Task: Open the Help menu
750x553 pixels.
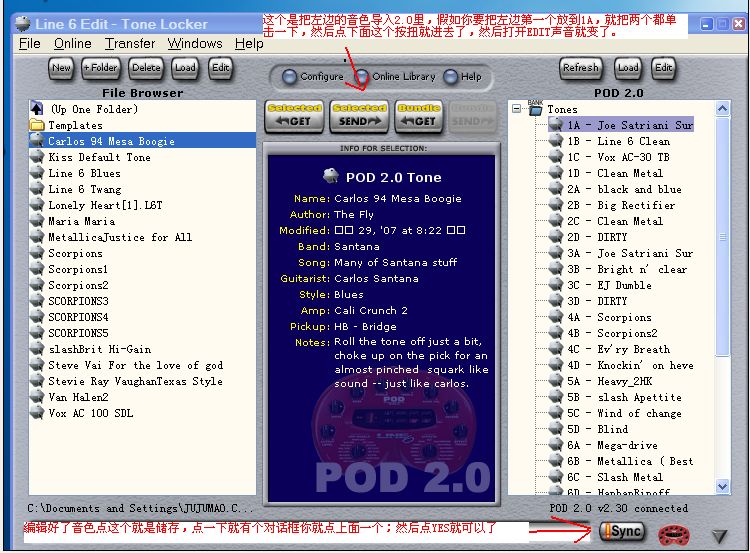Action: click(249, 44)
